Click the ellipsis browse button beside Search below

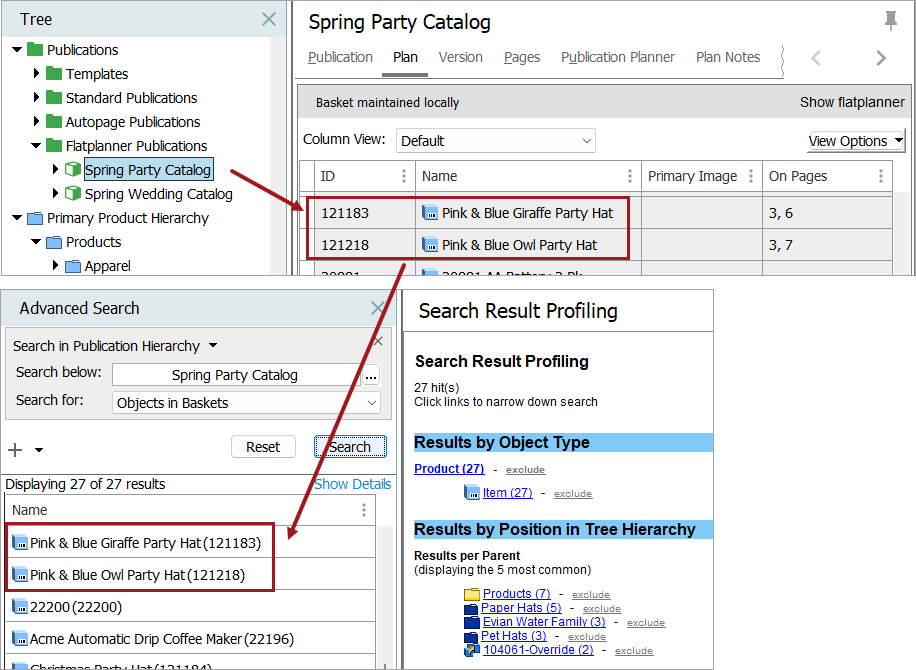pos(371,375)
